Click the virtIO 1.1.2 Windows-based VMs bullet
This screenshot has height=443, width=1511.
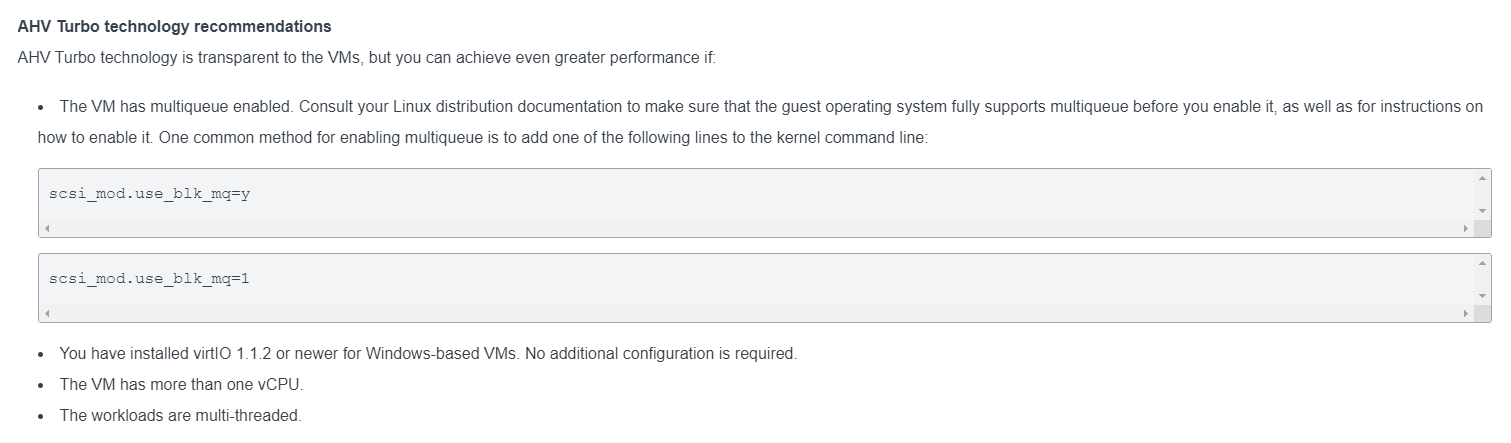(428, 354)
